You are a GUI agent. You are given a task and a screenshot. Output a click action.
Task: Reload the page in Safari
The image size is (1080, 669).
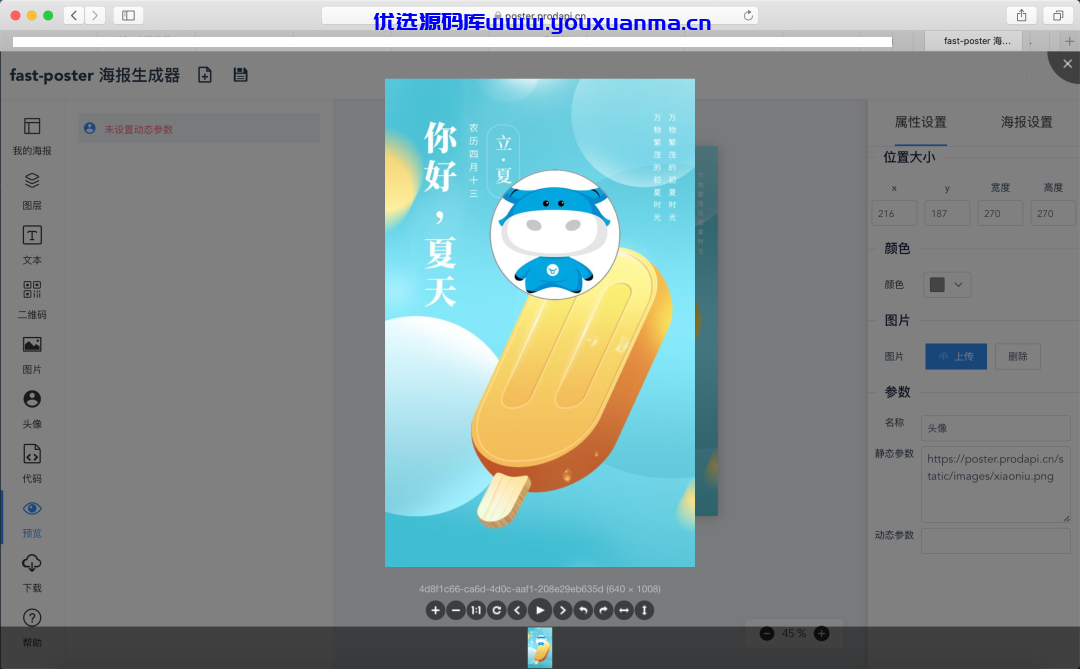(x=748, y=15)
